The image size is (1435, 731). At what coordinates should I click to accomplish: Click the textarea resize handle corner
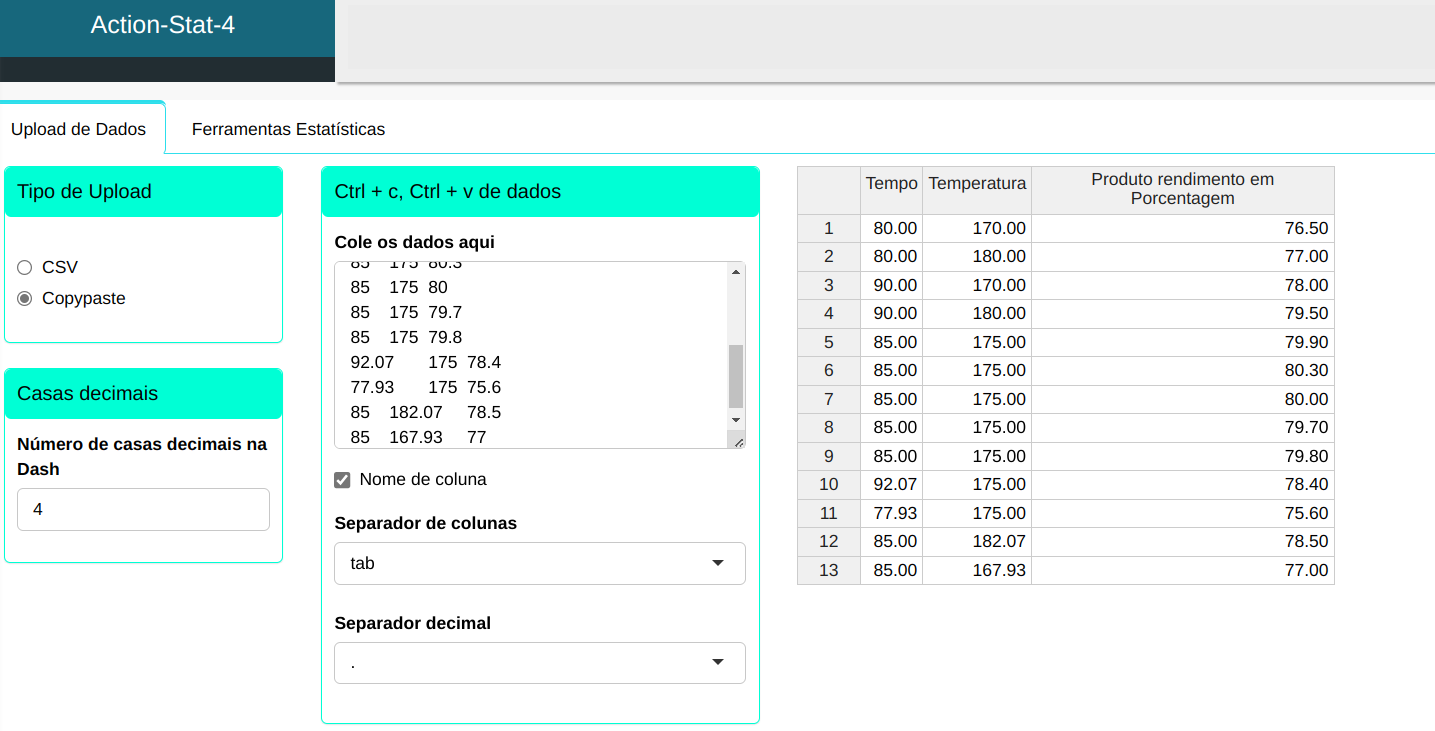tap(738, 441)
